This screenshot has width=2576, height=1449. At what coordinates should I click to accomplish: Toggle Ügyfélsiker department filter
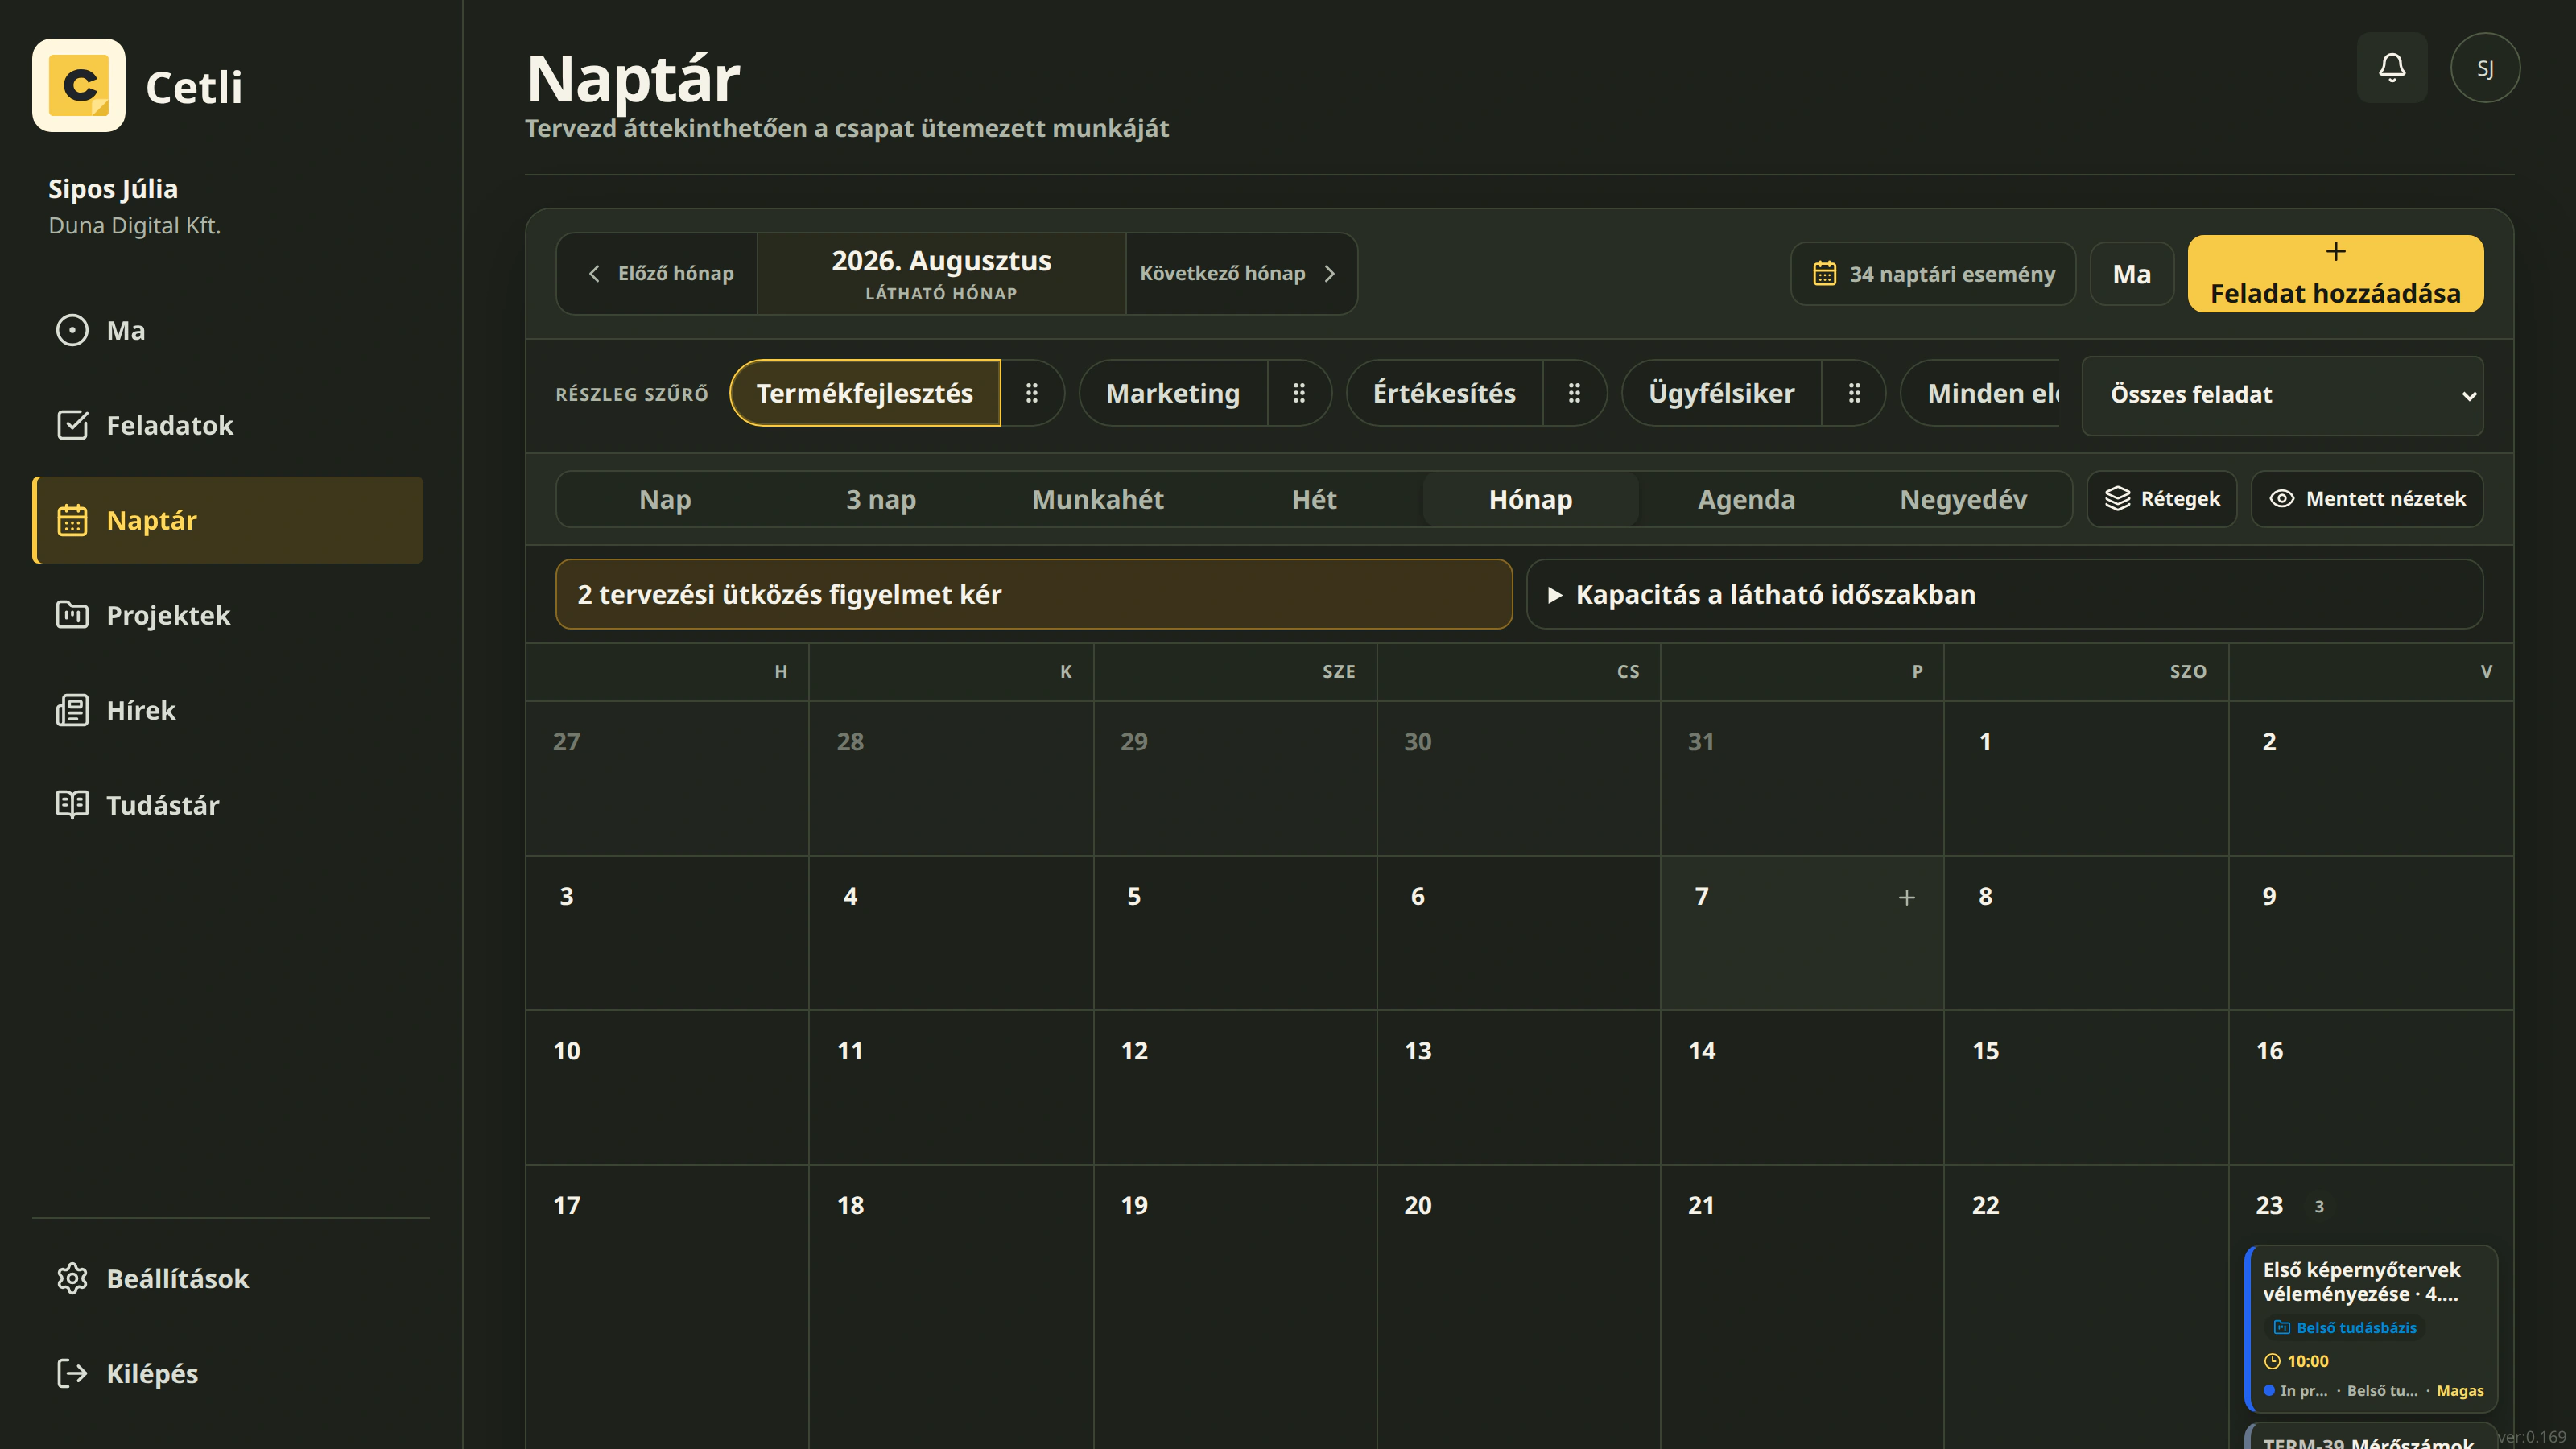[x=1721, y=393]
